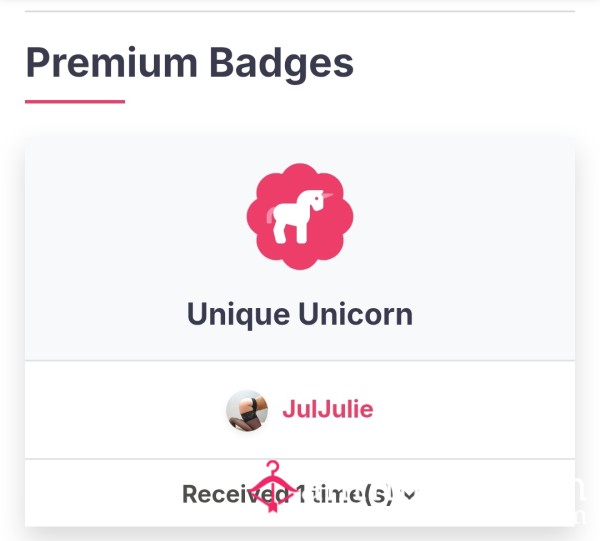Open JulJulie's round avatar picture
This screenshot has width=600, height=541.
point(247,411)
